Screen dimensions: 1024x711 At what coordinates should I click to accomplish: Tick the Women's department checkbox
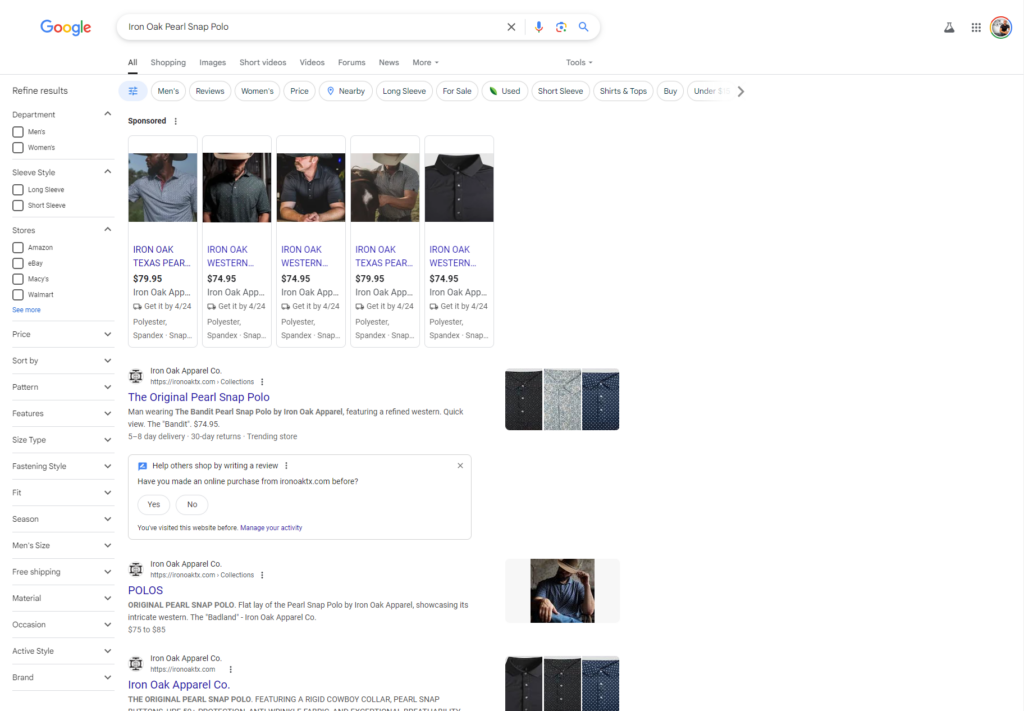pyautogui.click(x=18, y=148)
